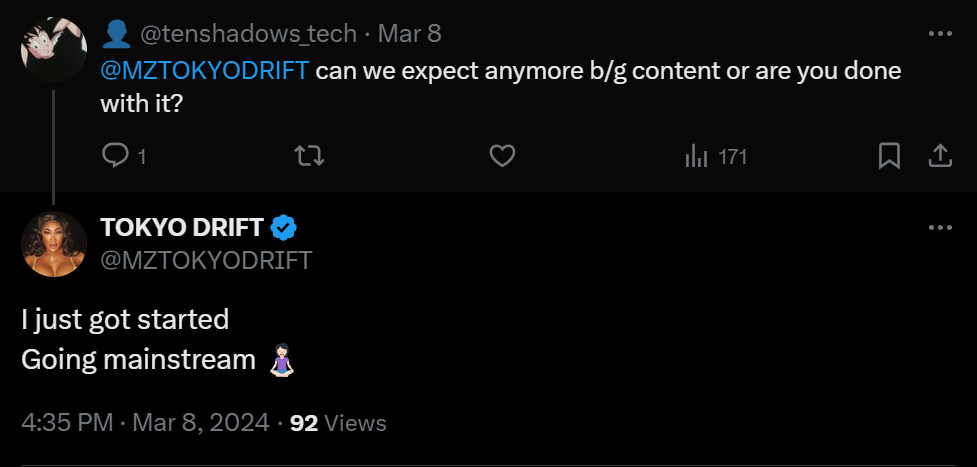Click the TOKYO DRIFT display name
The width and height of the screenshot is (977, 467).
coord(181,228)
